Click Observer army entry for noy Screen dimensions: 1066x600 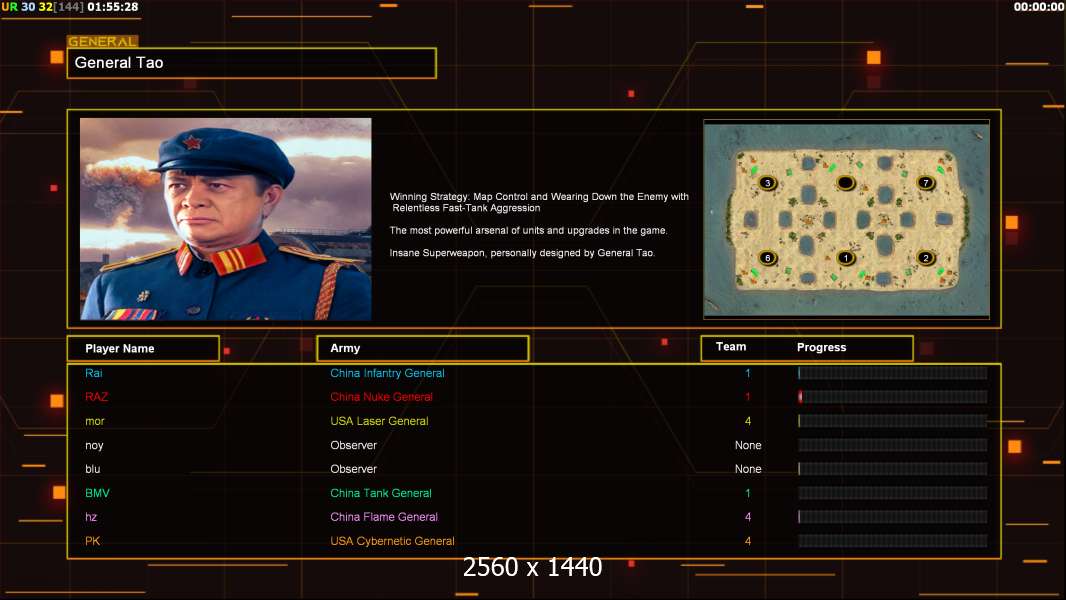coord(354,445)
